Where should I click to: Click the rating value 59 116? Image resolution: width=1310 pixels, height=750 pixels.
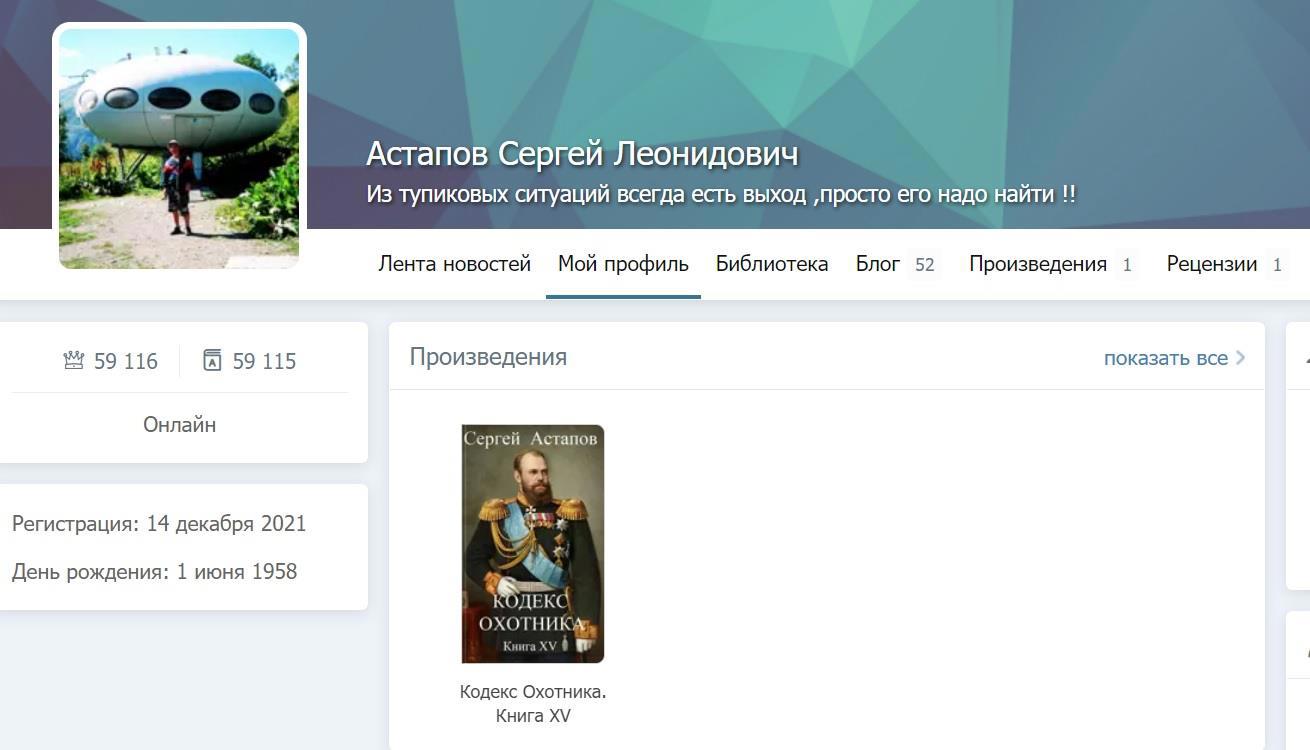click(x=126, y=361)
